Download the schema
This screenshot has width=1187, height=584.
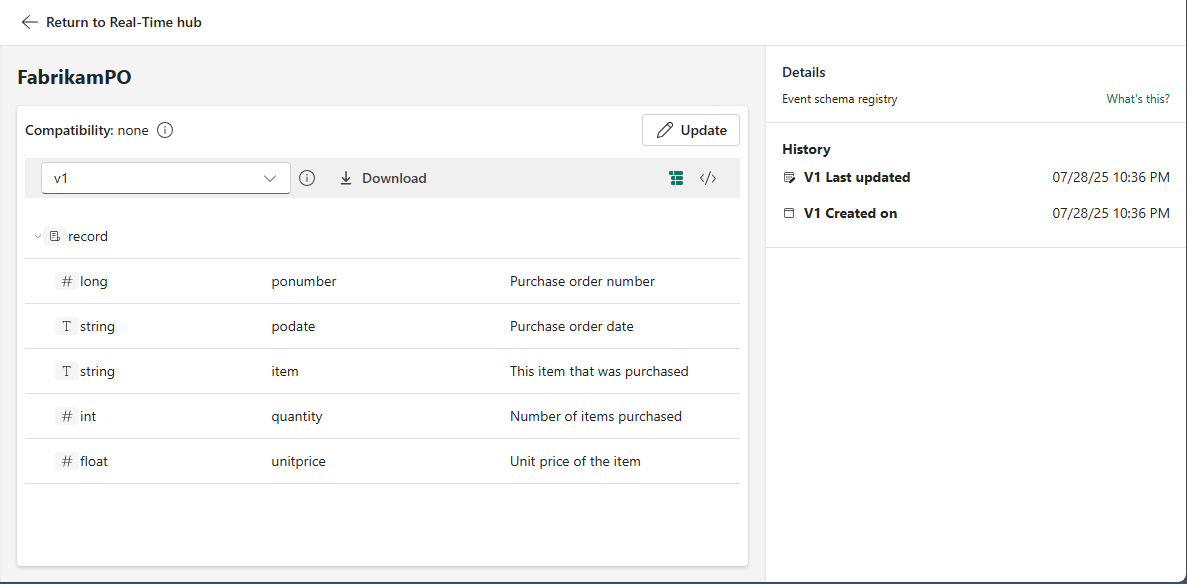383,178
